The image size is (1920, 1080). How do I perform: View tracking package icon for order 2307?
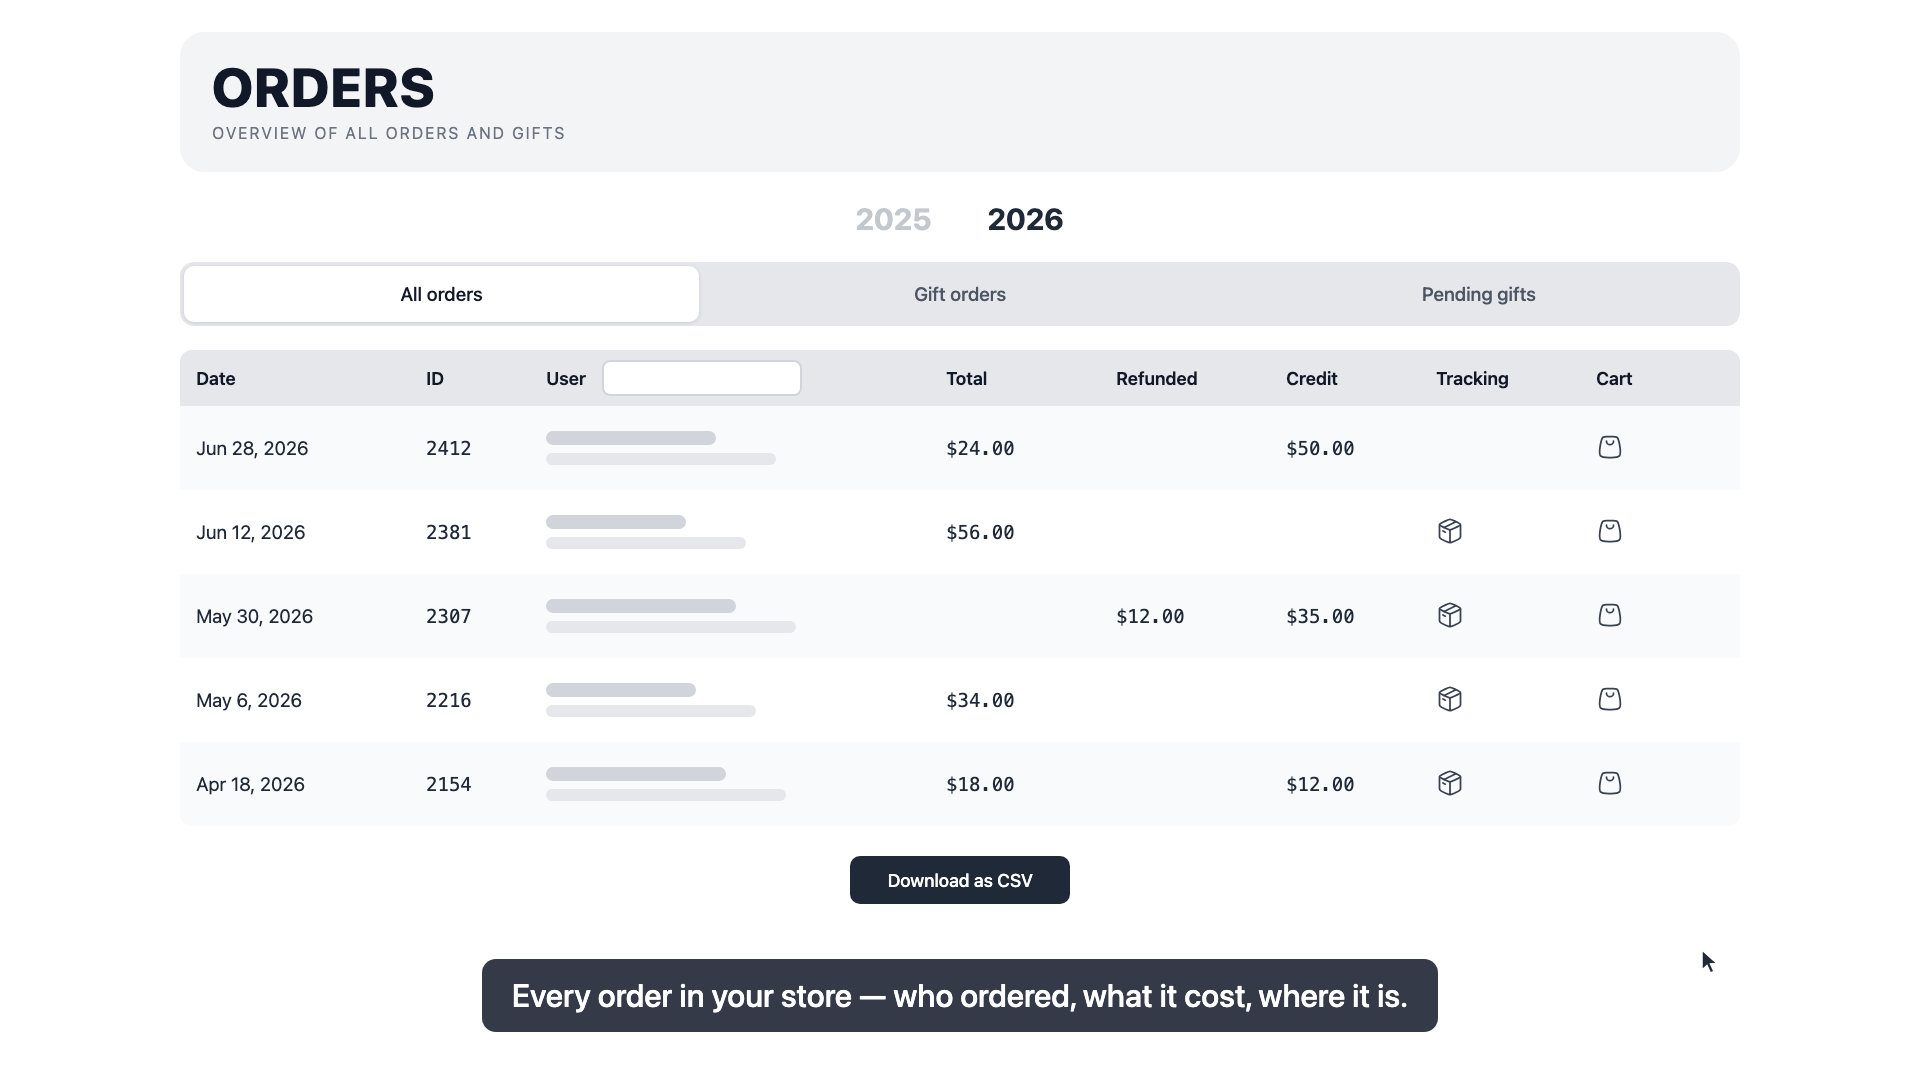1449,615
